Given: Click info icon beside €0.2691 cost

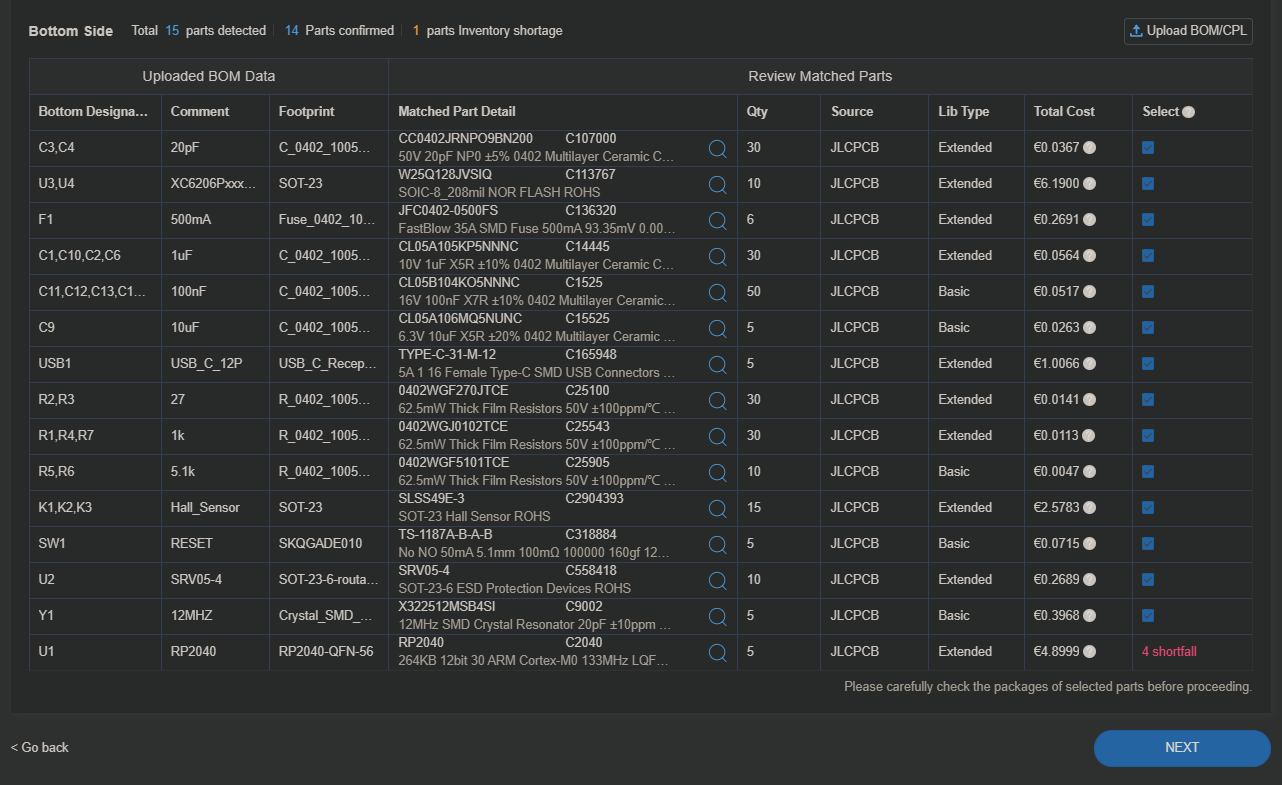Looking at the screenshot, I should (1090, 220).
